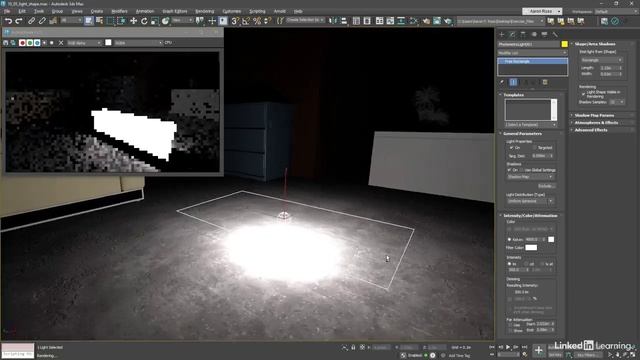Open the Graph Editors menu
Screen dimensions: 640x360
(x=175, y=11)
